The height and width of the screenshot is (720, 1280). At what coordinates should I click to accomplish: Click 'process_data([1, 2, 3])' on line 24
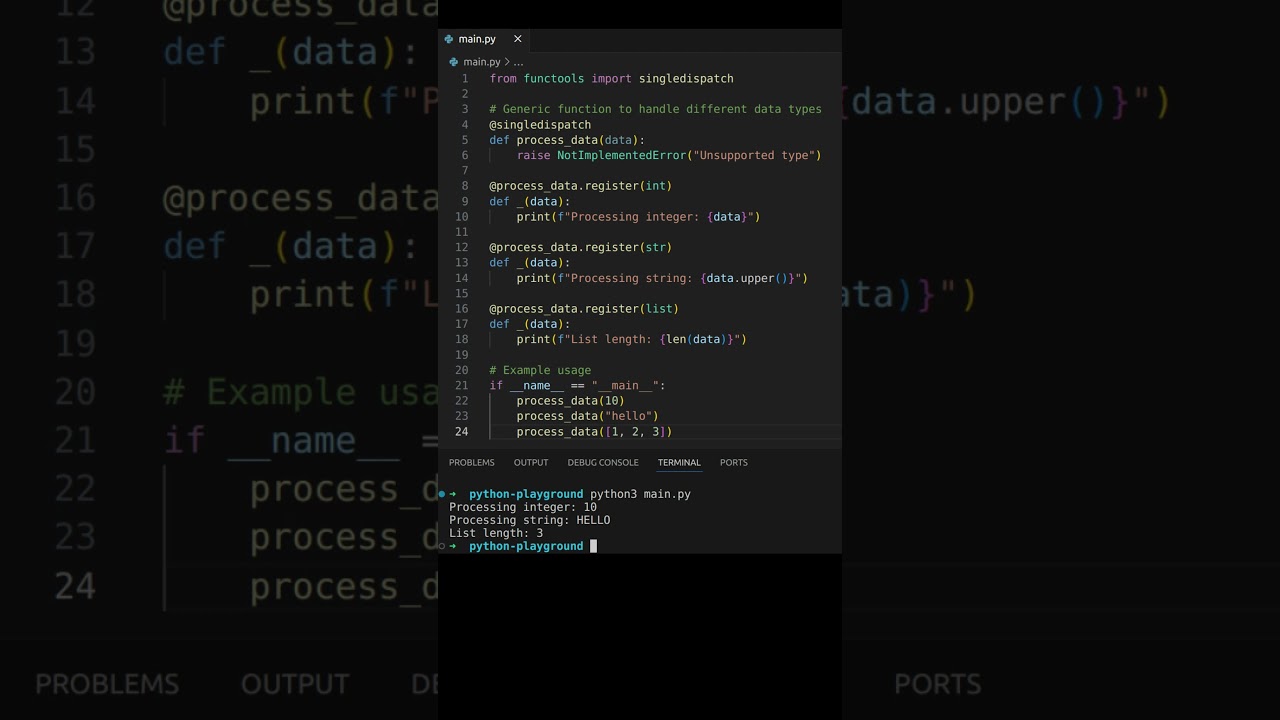click(595, 432)
